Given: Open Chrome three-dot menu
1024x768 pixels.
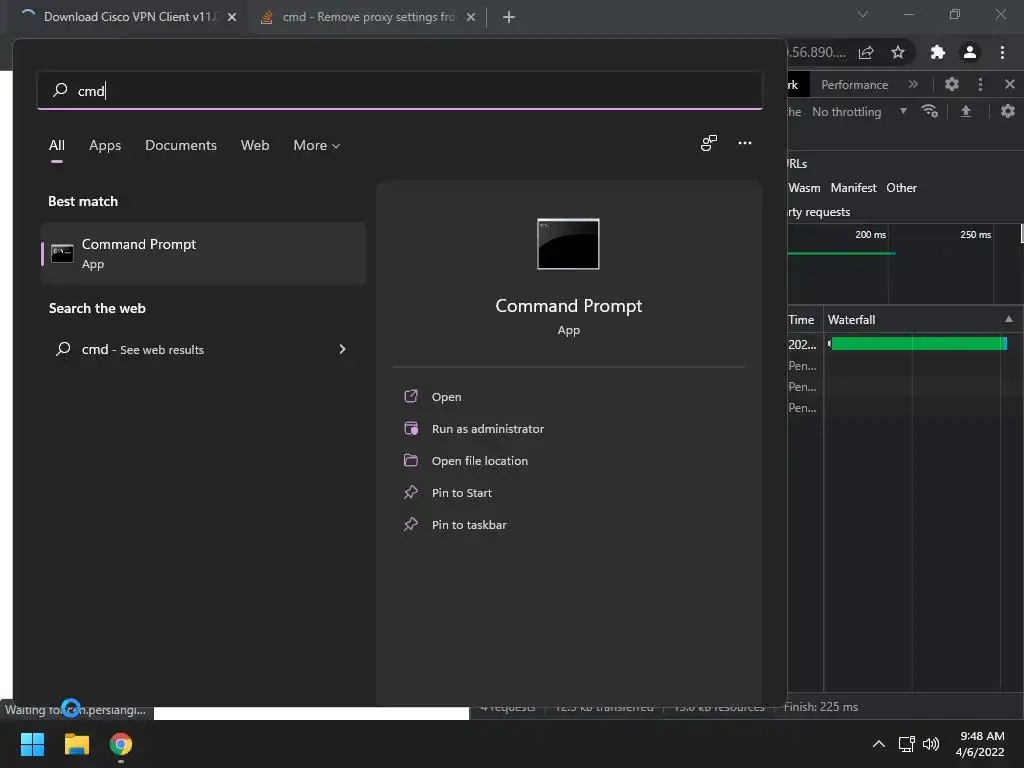Looking at the screenshot, I should click(x=1002, y=52).
